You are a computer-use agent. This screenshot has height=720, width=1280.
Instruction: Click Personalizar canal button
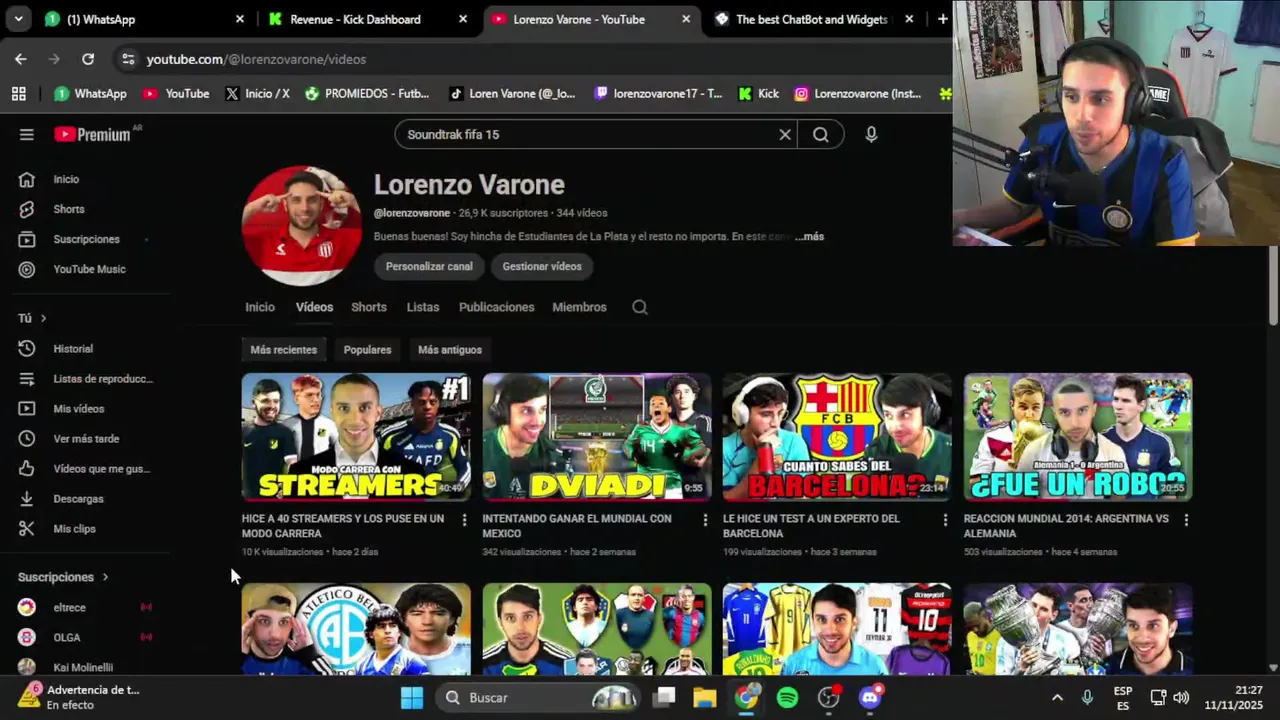[x=429, y=266]
